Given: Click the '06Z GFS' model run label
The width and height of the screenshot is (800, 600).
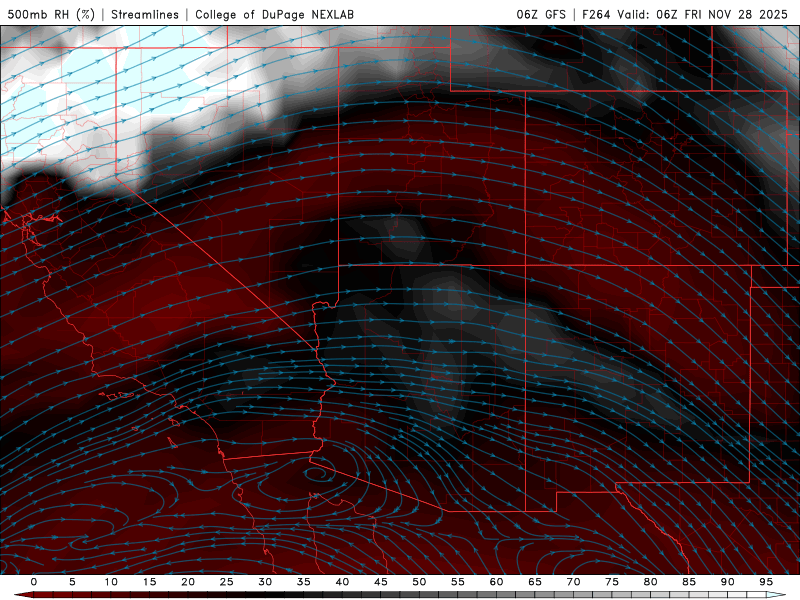Looking at the screenshot, I should (x=541, y=14).
